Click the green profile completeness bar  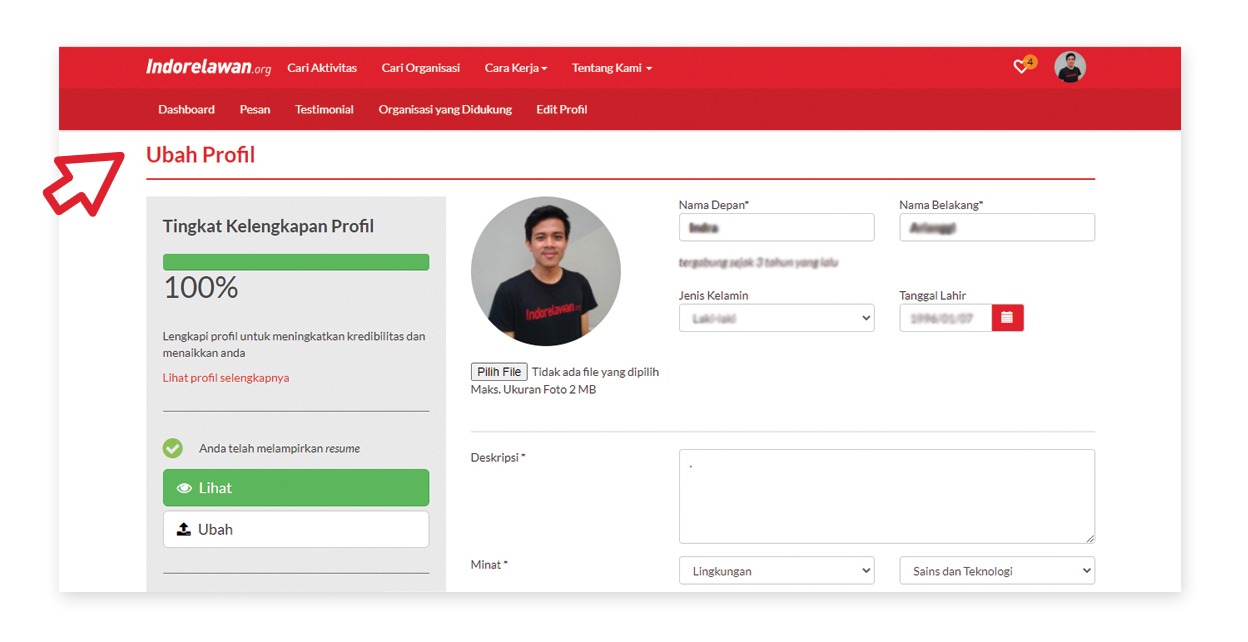coord(296,262)
